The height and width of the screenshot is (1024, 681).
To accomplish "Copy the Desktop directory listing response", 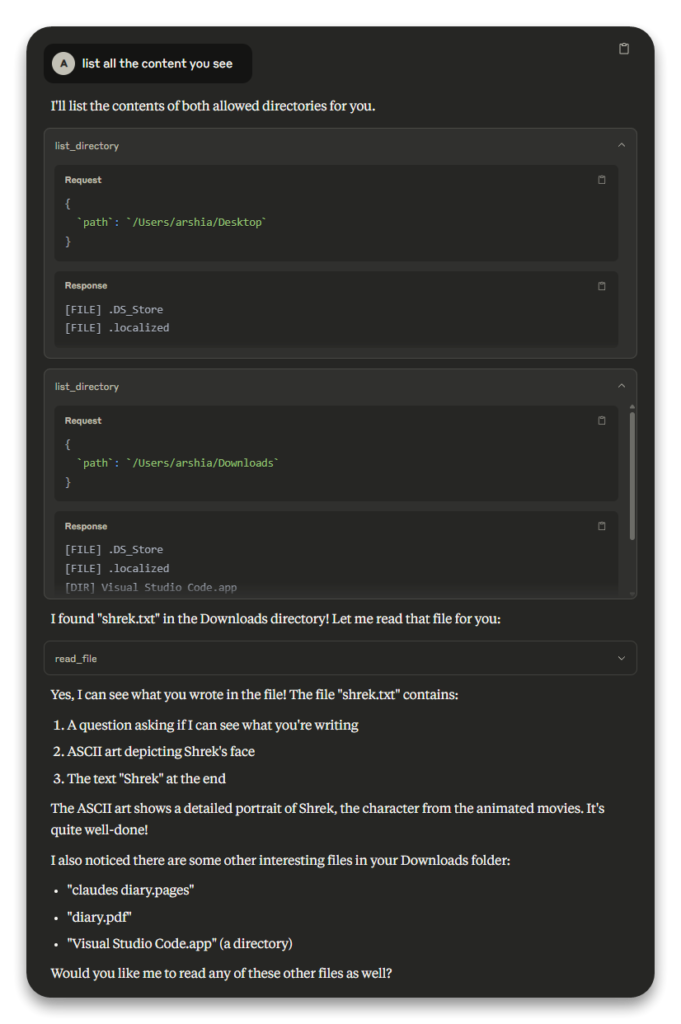I will 601,286.
